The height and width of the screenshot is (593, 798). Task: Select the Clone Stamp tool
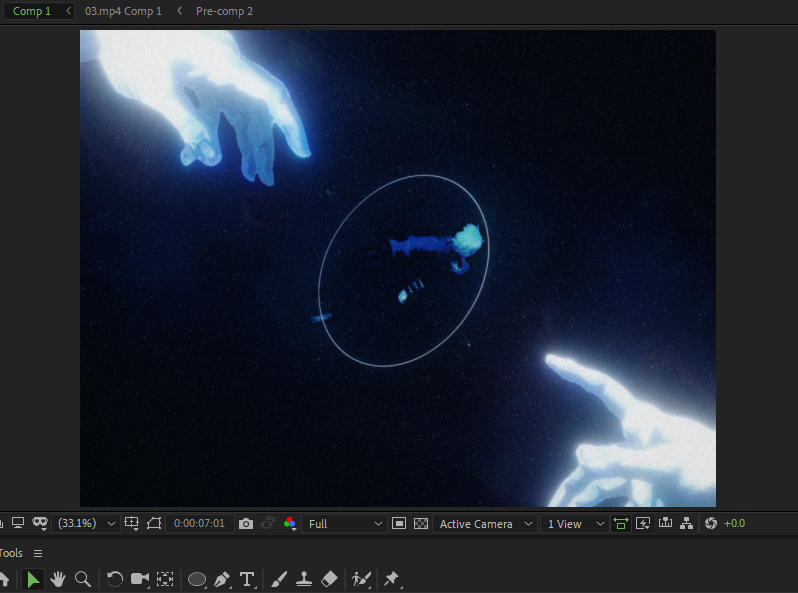pyautogui.click(x=304, y=579)
